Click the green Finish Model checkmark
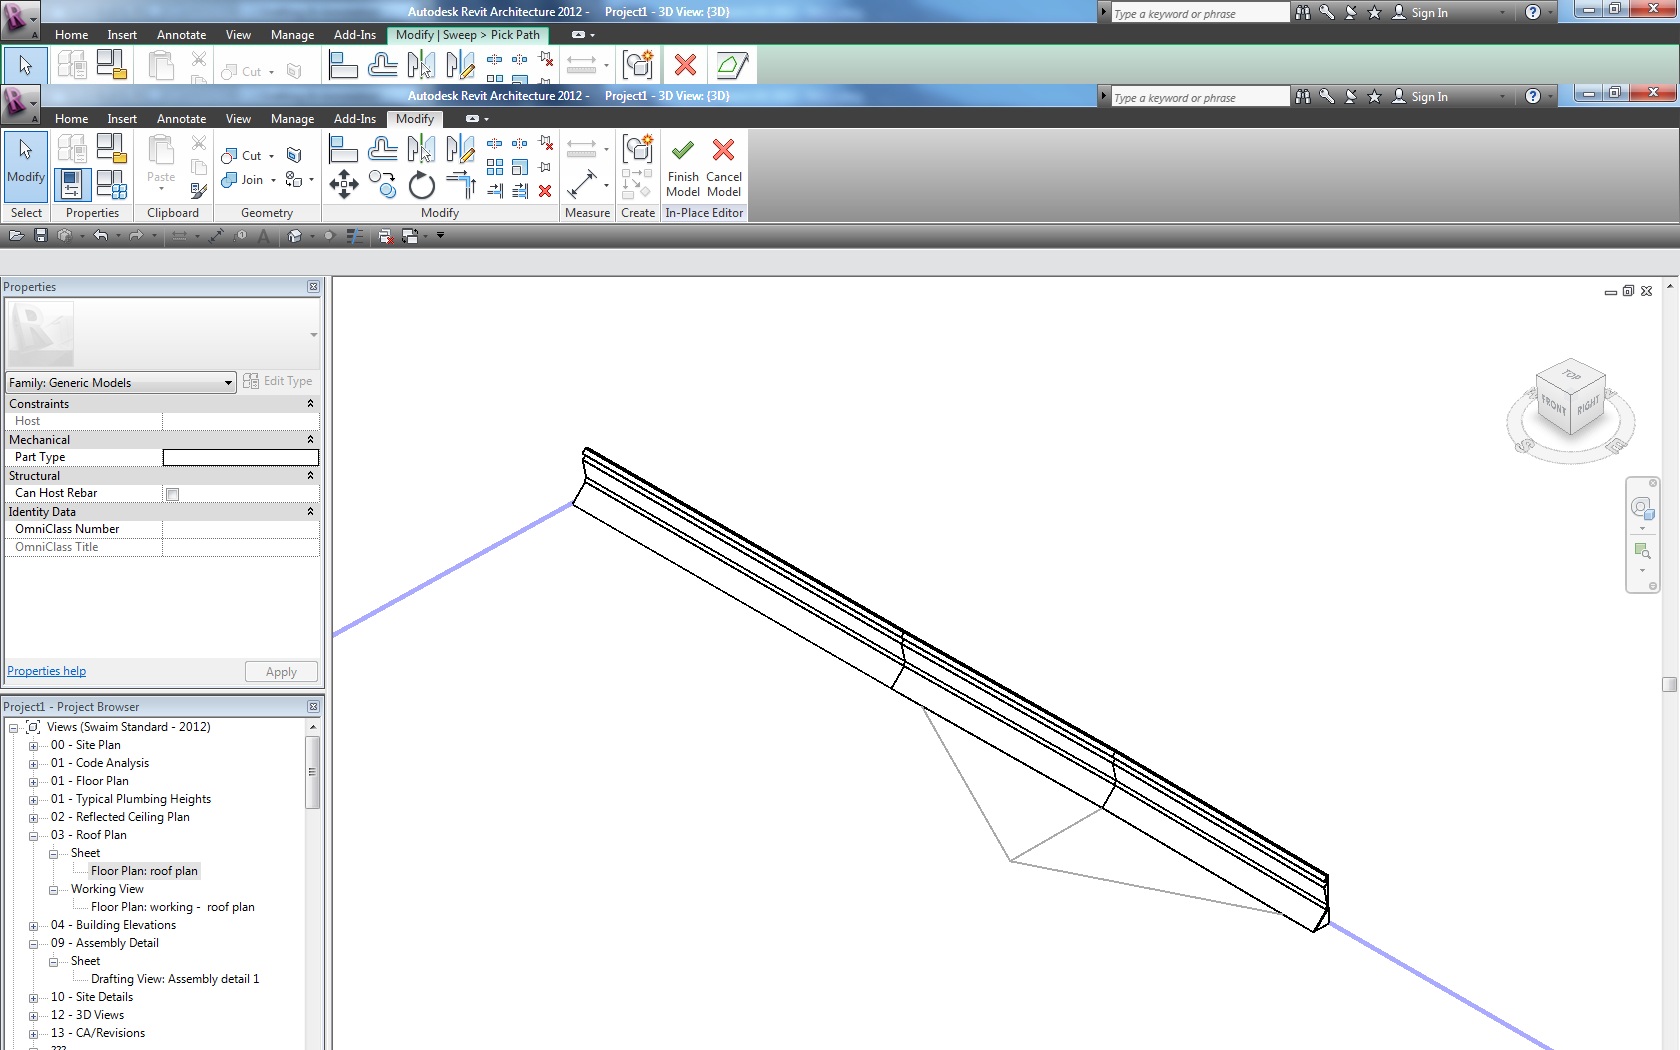The width and height of the screenshot is (1680, 1050). pos(683,150)
